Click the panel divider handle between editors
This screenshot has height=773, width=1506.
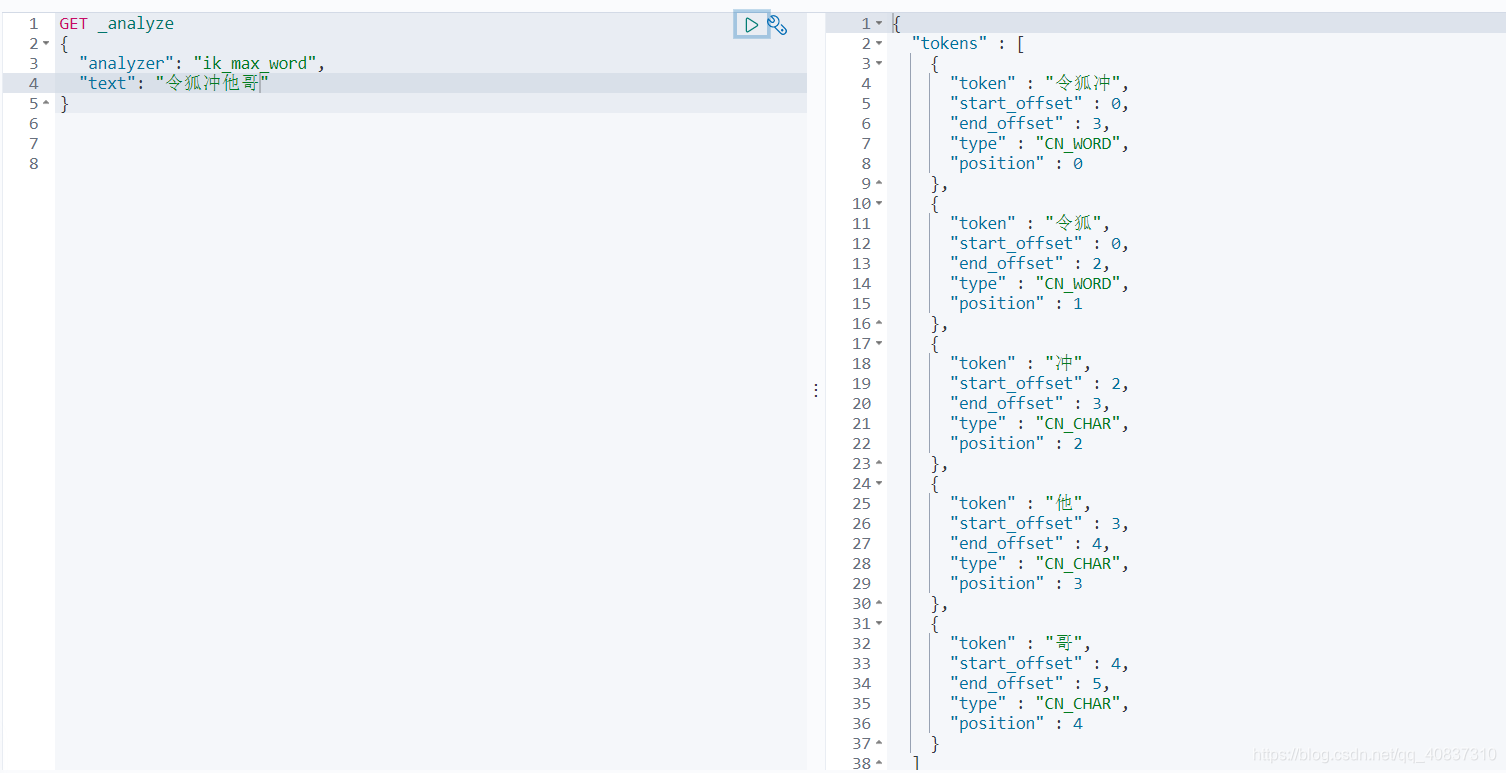tap(816, 390)
